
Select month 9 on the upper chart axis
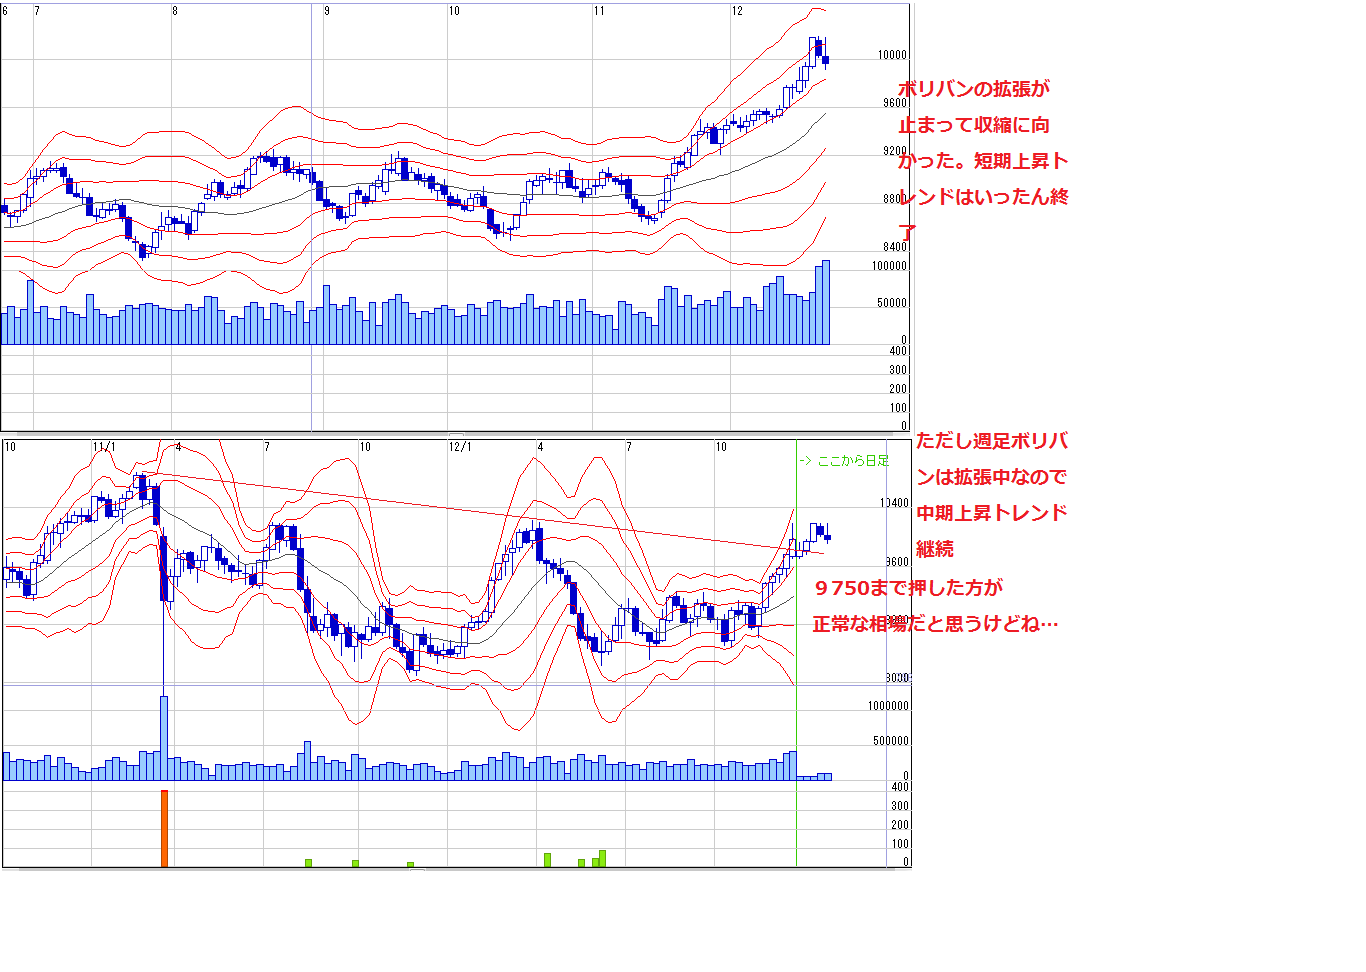point(327,11)
